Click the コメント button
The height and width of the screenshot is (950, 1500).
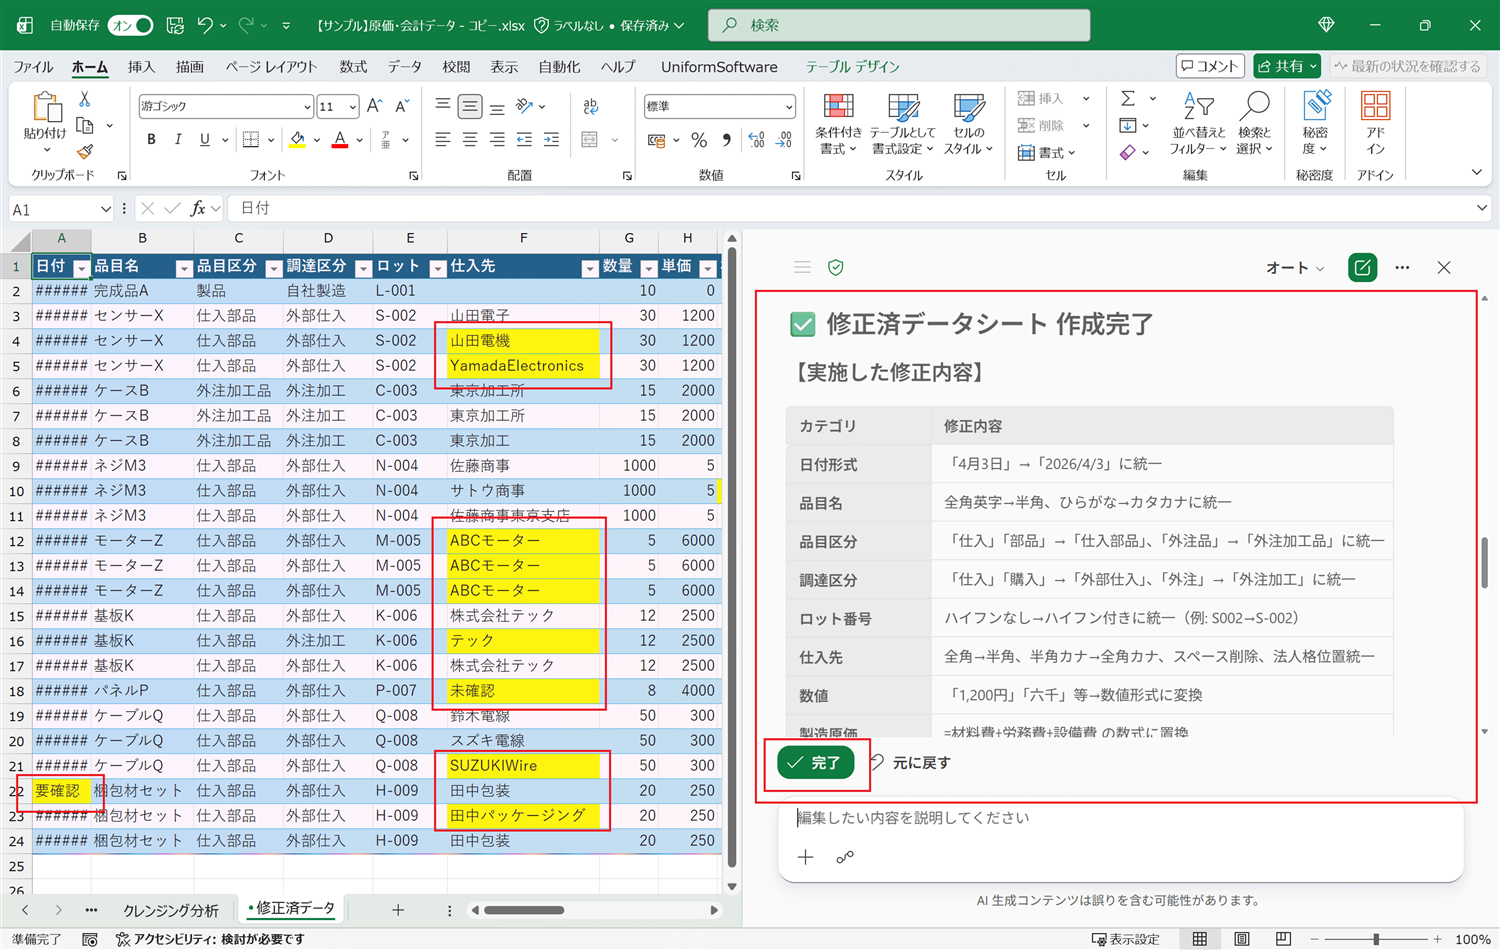coord(1210,66)
